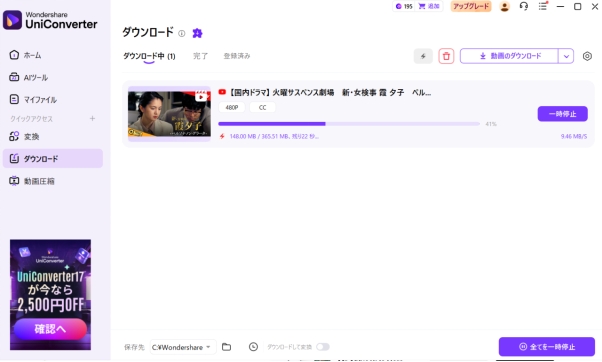Screen dimensions: 602x362
Task: Add a quick access item with plus
Action: tap(92, 119)
